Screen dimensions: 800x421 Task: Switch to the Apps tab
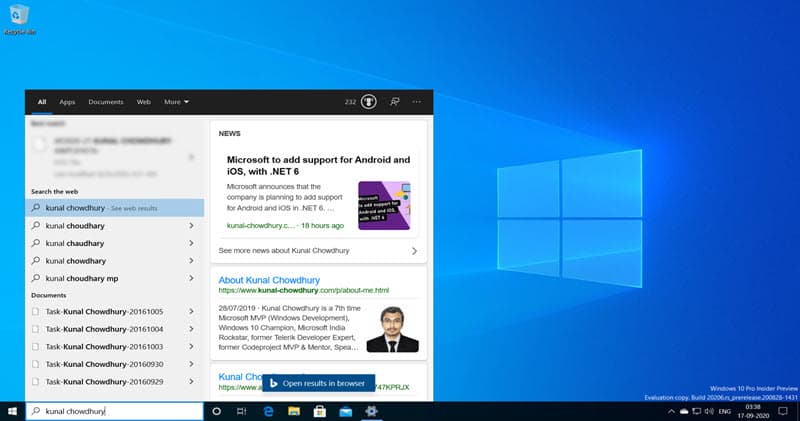(x=67, y=102)
